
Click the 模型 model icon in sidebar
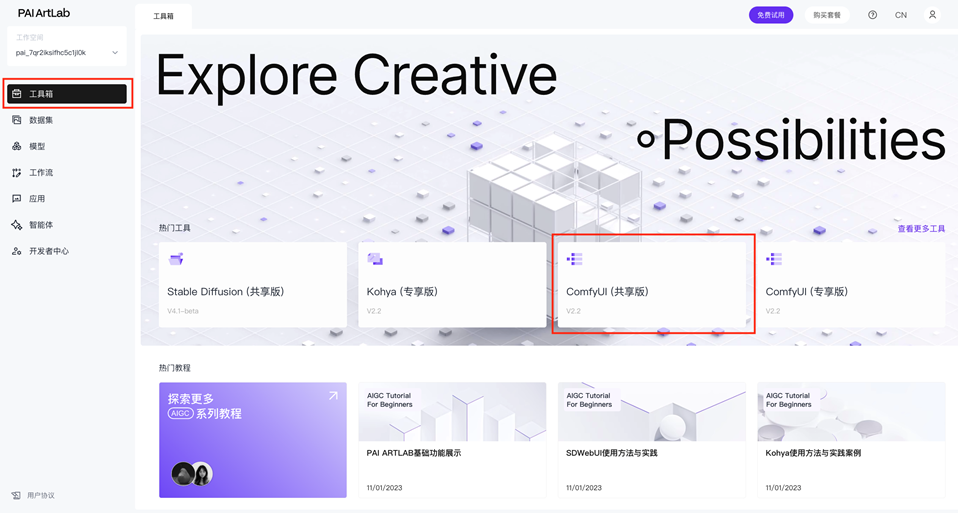pos(16,146)
